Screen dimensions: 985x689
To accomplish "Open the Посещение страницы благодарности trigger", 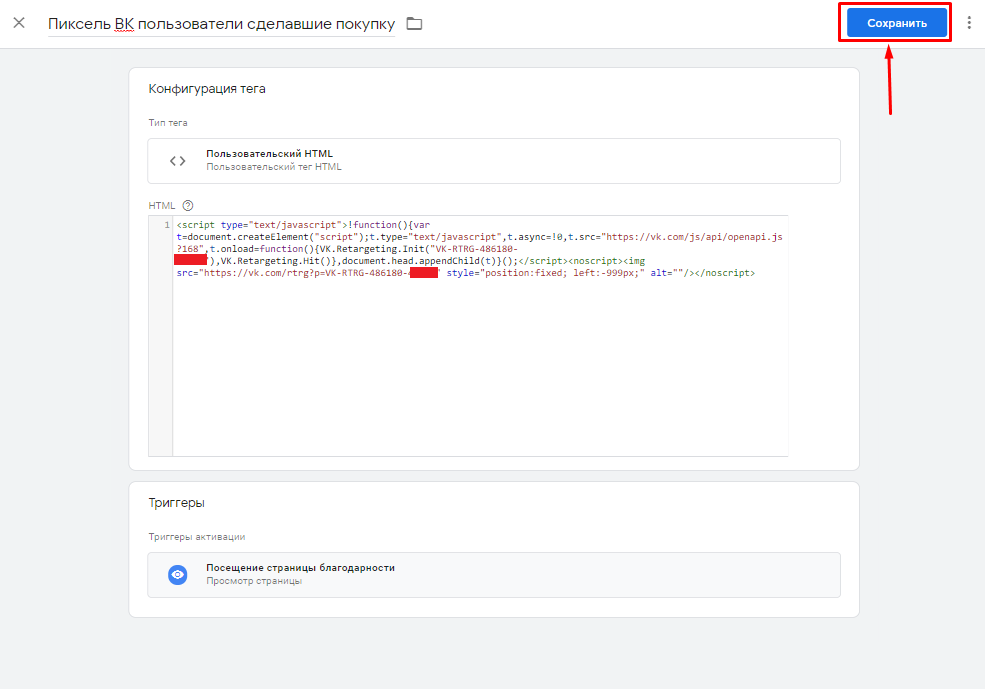I will [x=300, y=568].
